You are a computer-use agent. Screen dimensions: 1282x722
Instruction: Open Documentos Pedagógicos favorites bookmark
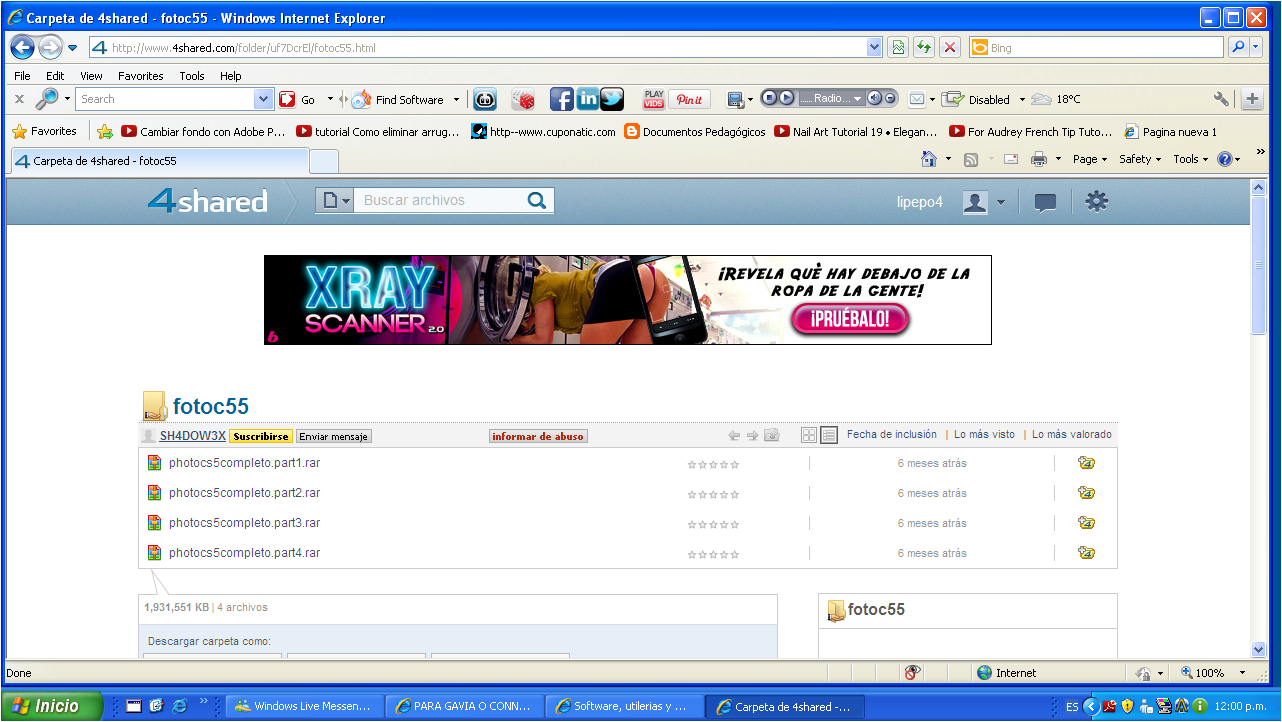[x=695, y=131]
